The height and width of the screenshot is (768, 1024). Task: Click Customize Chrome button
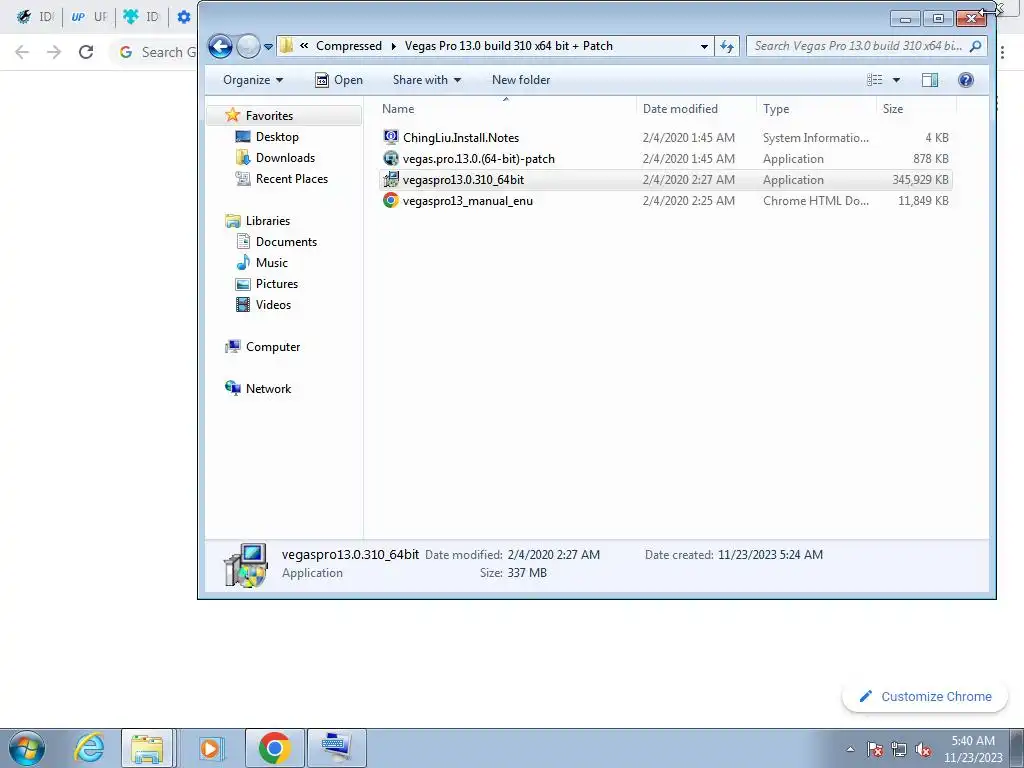[x=925, y=697]
